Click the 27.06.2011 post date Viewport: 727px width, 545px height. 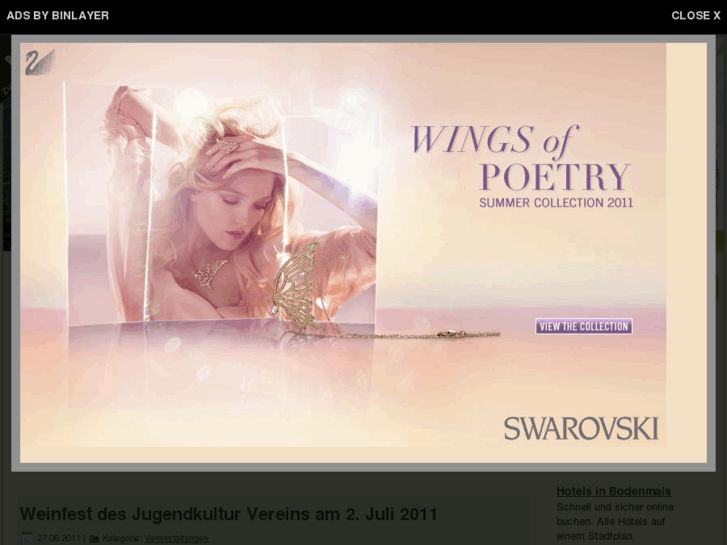(x=59, y=538)
